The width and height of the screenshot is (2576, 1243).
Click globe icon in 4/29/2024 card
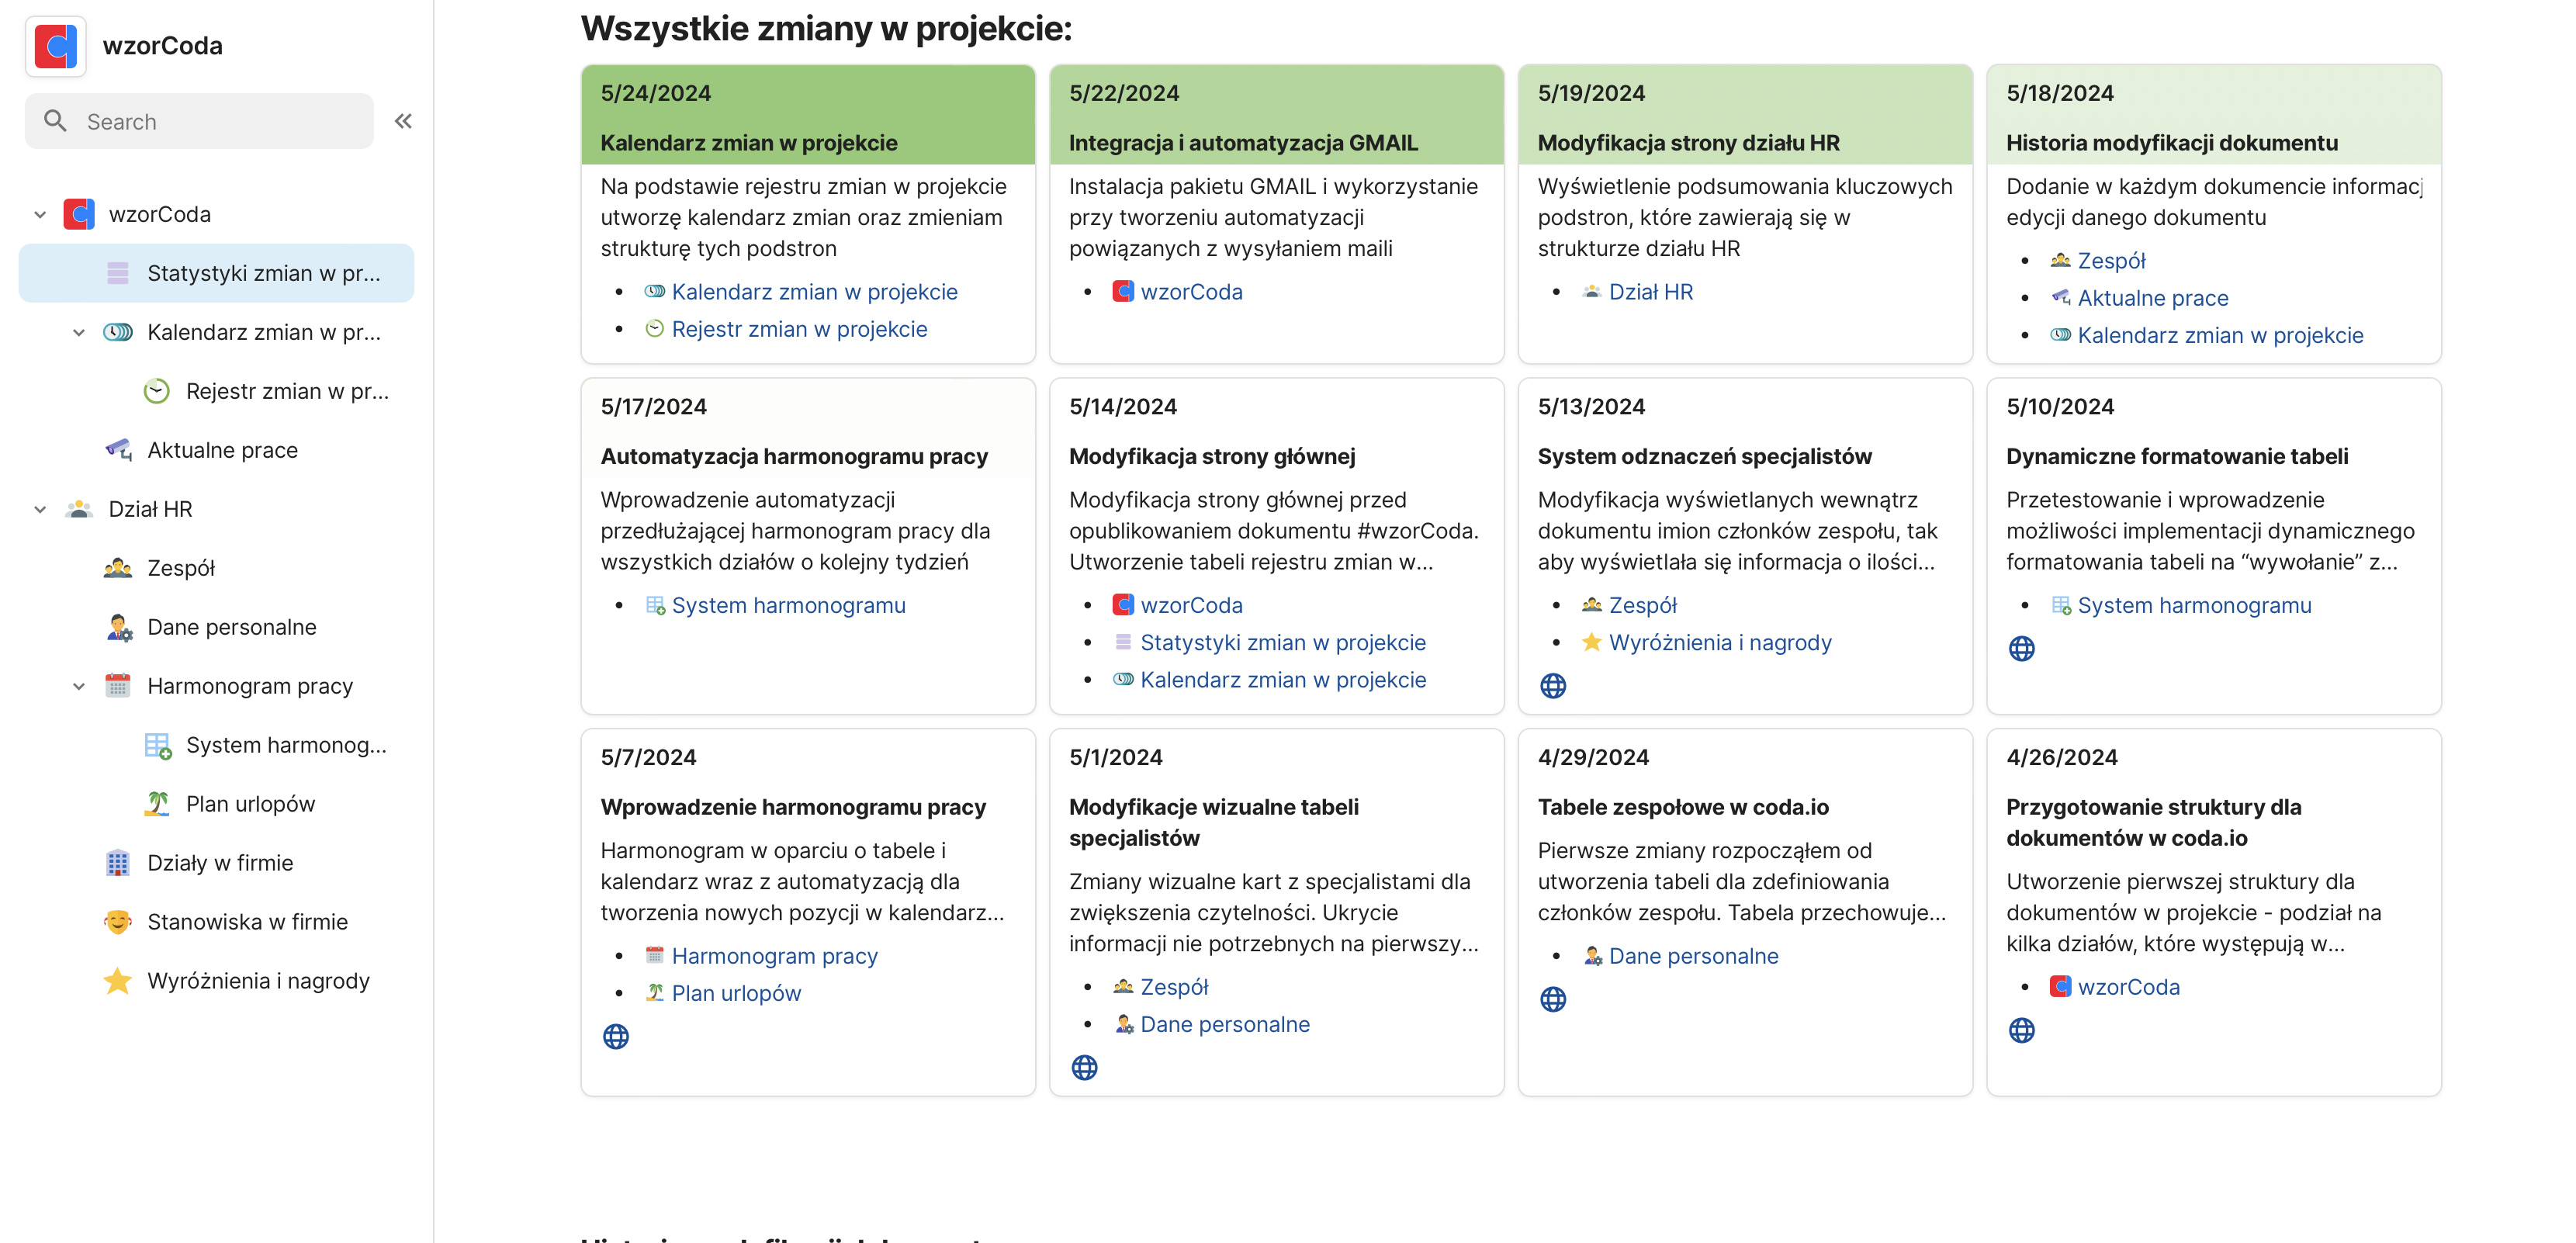click(1552, 999)
